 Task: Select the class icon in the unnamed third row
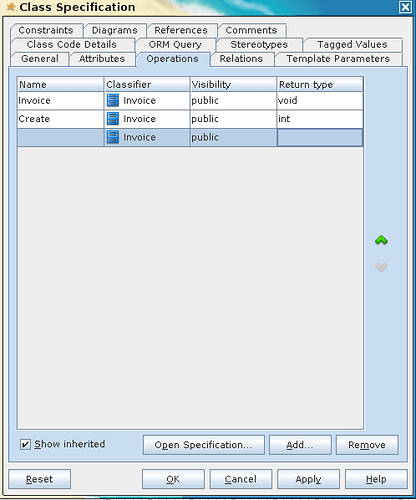pyautogui.click(x=113, y=137)
